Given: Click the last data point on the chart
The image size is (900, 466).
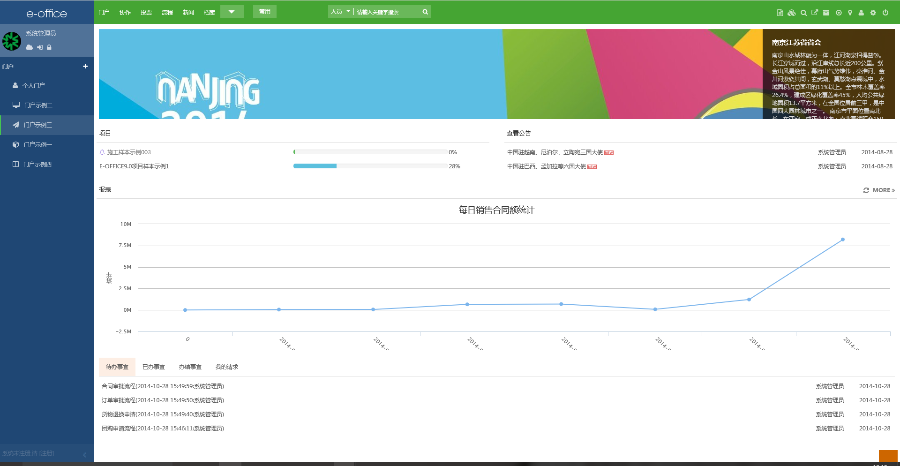Looking at the screenshot, I should (843, 239).
